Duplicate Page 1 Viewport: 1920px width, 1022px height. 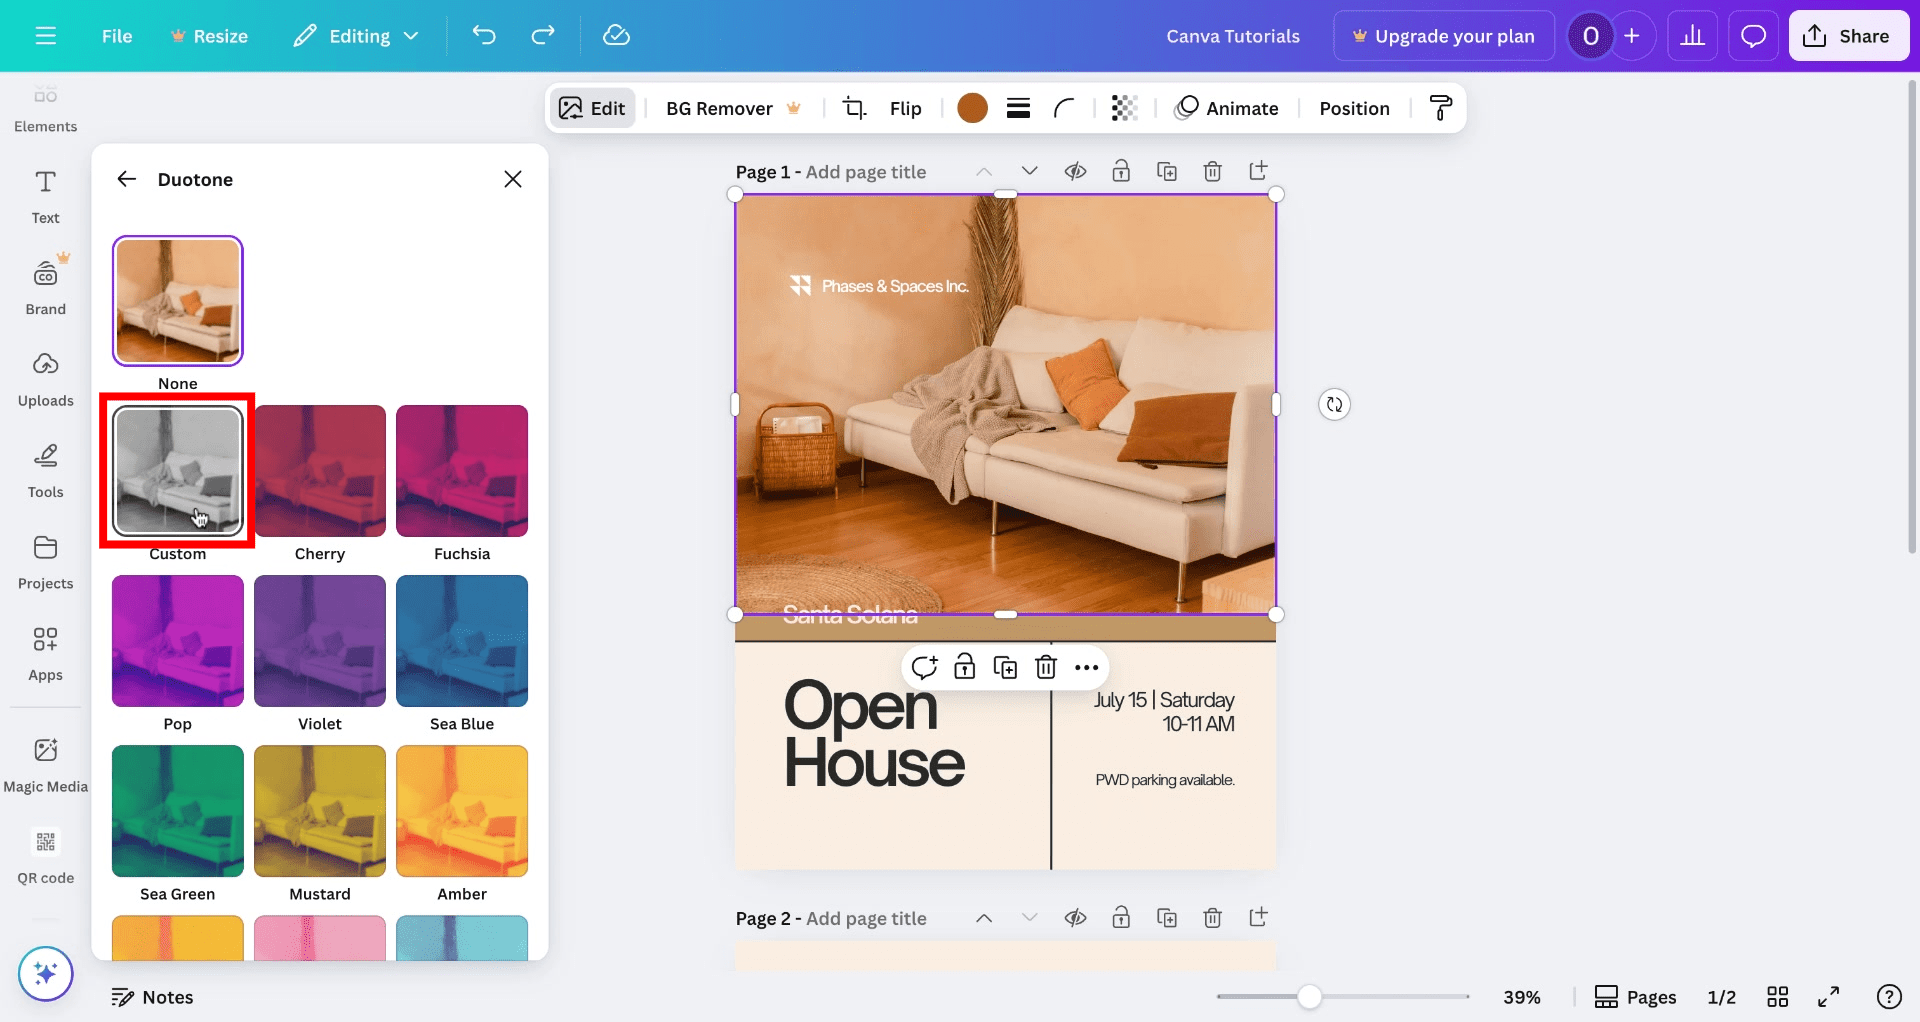[x=1167, y=171]
